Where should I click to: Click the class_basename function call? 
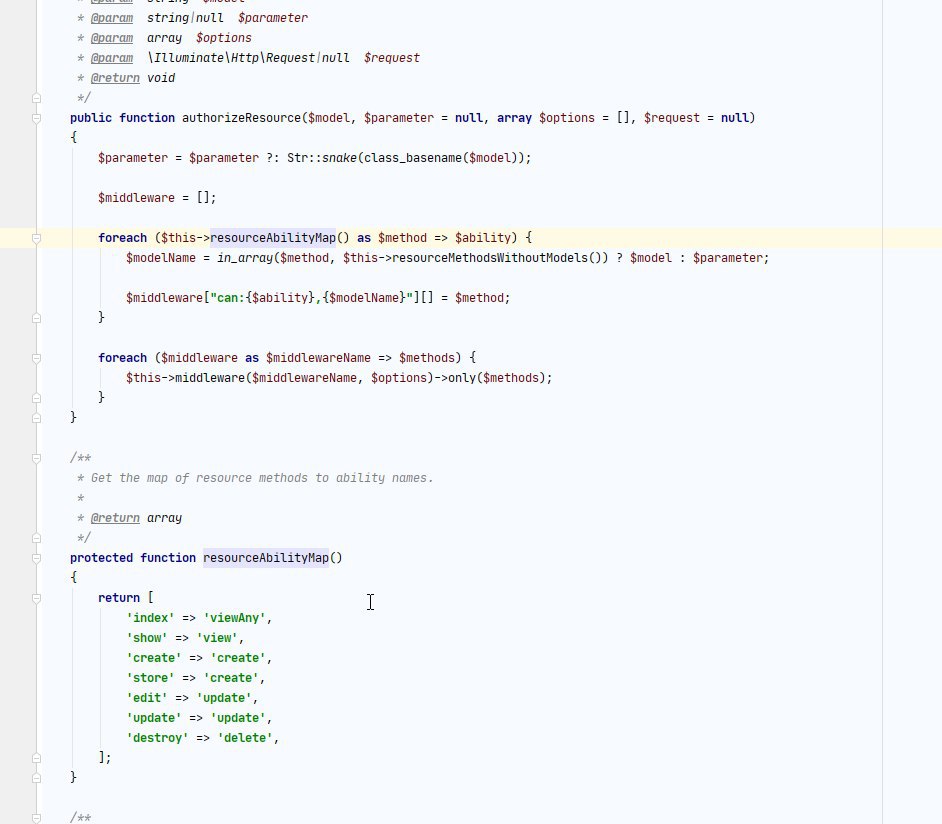pos(413,158)
